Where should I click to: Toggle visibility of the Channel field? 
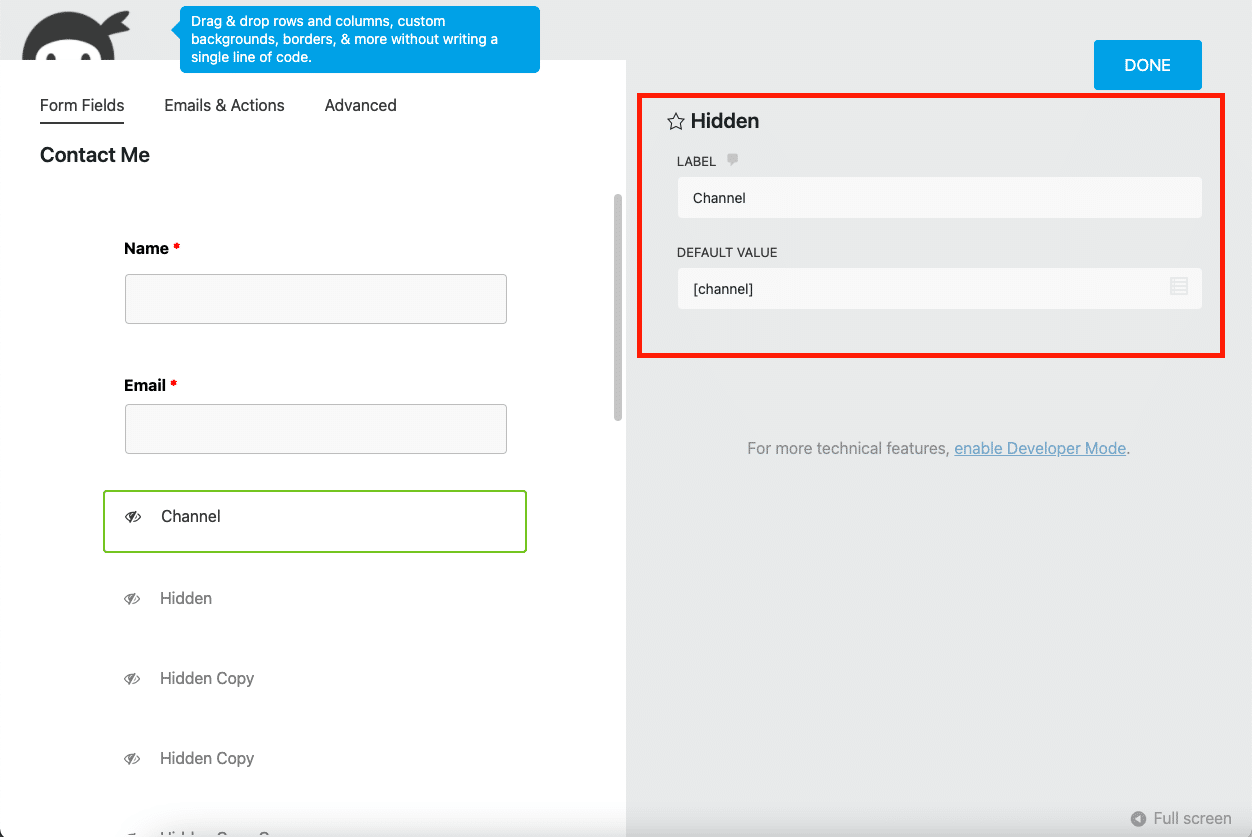133,516
